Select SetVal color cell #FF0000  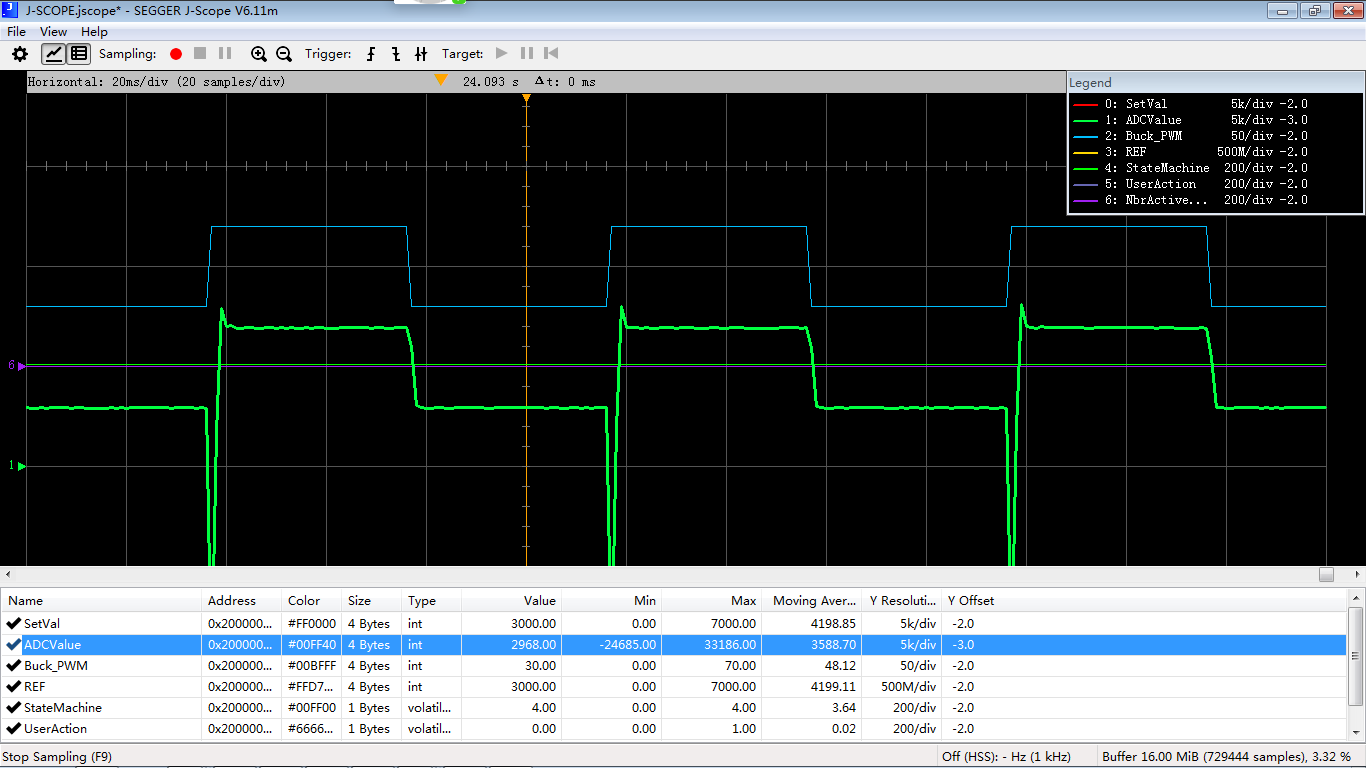pos(311,623)
